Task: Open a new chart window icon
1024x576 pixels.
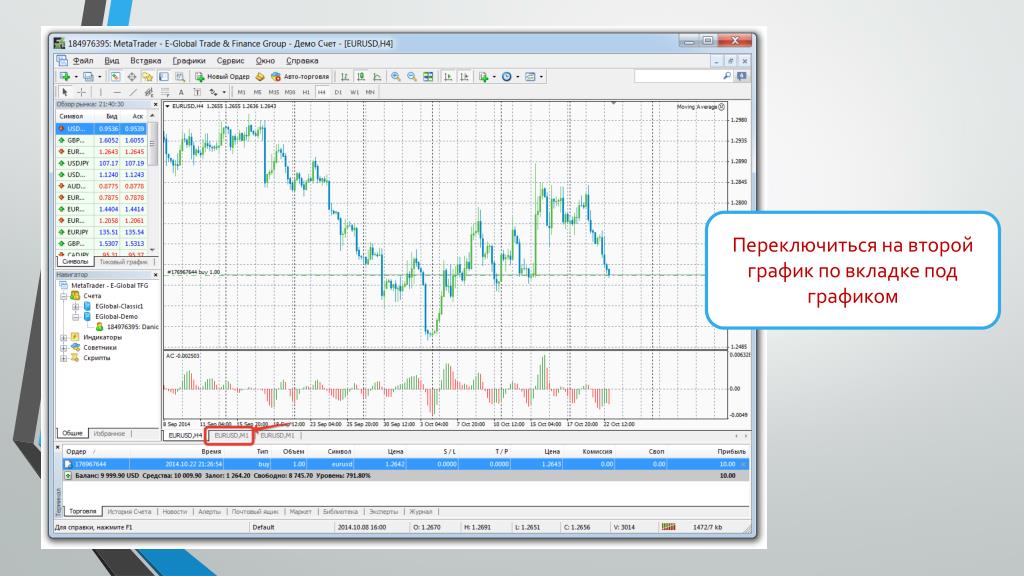Action: (65, 76)
